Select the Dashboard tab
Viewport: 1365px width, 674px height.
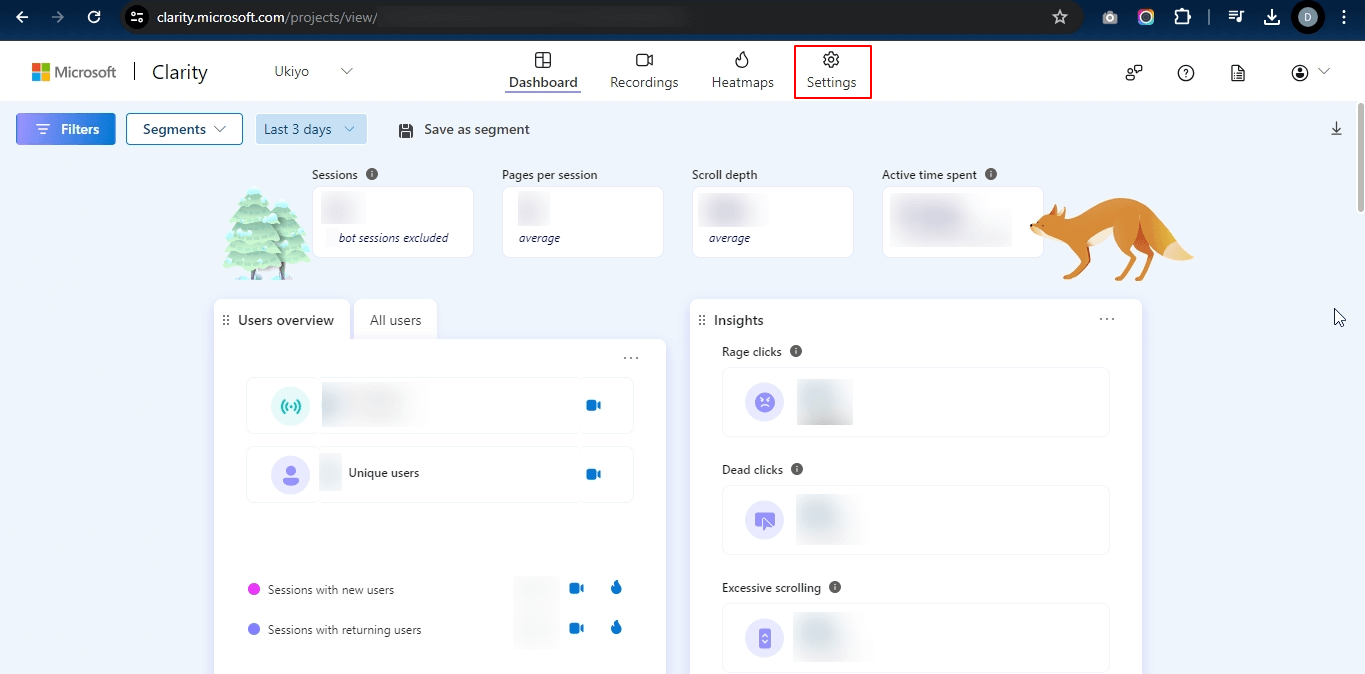tap(543, 71)
